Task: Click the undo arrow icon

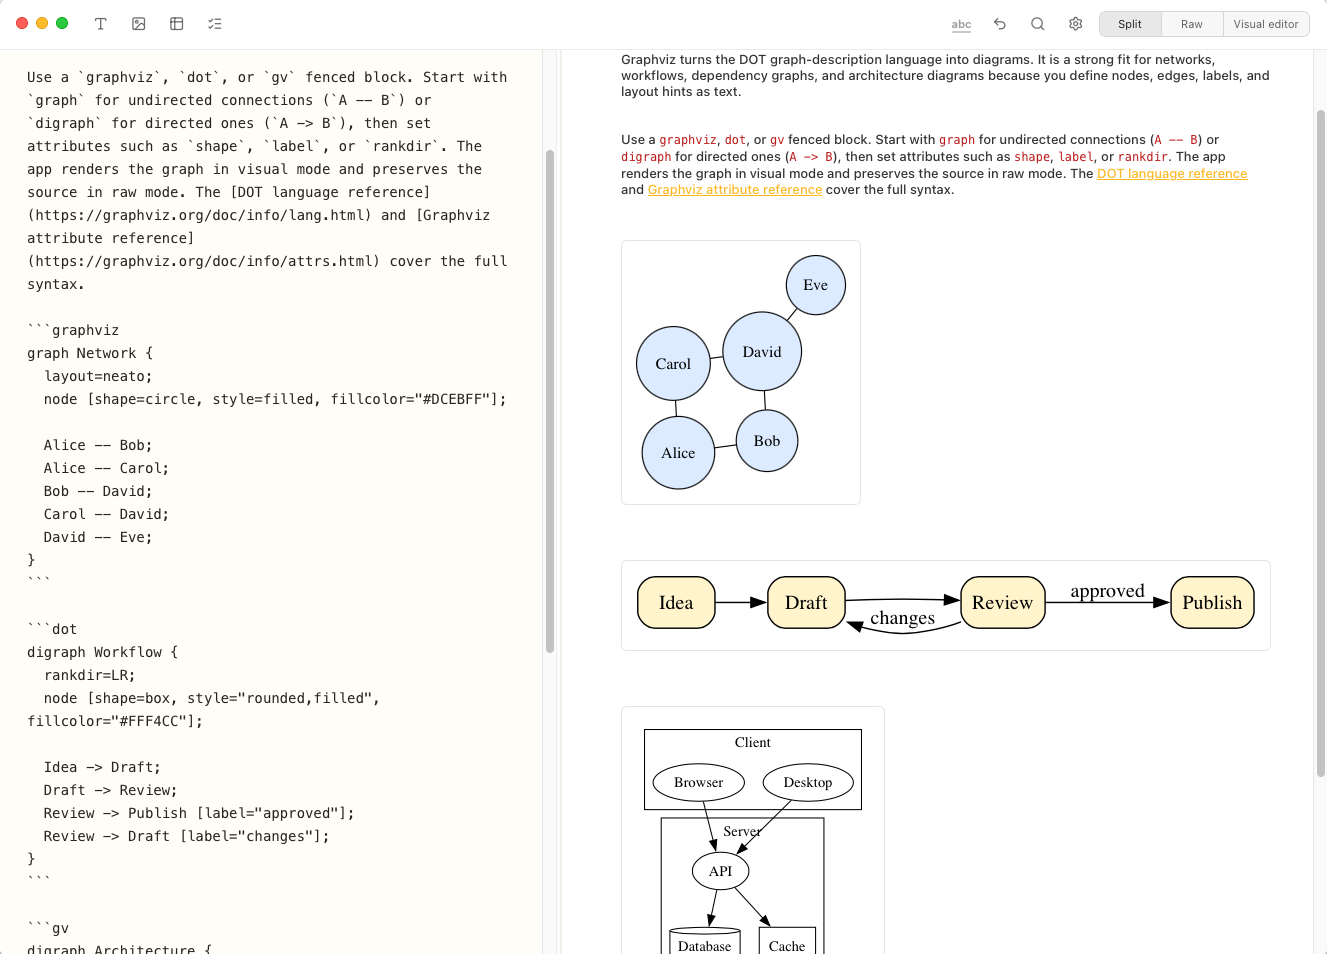Action: coord(1000,24)
